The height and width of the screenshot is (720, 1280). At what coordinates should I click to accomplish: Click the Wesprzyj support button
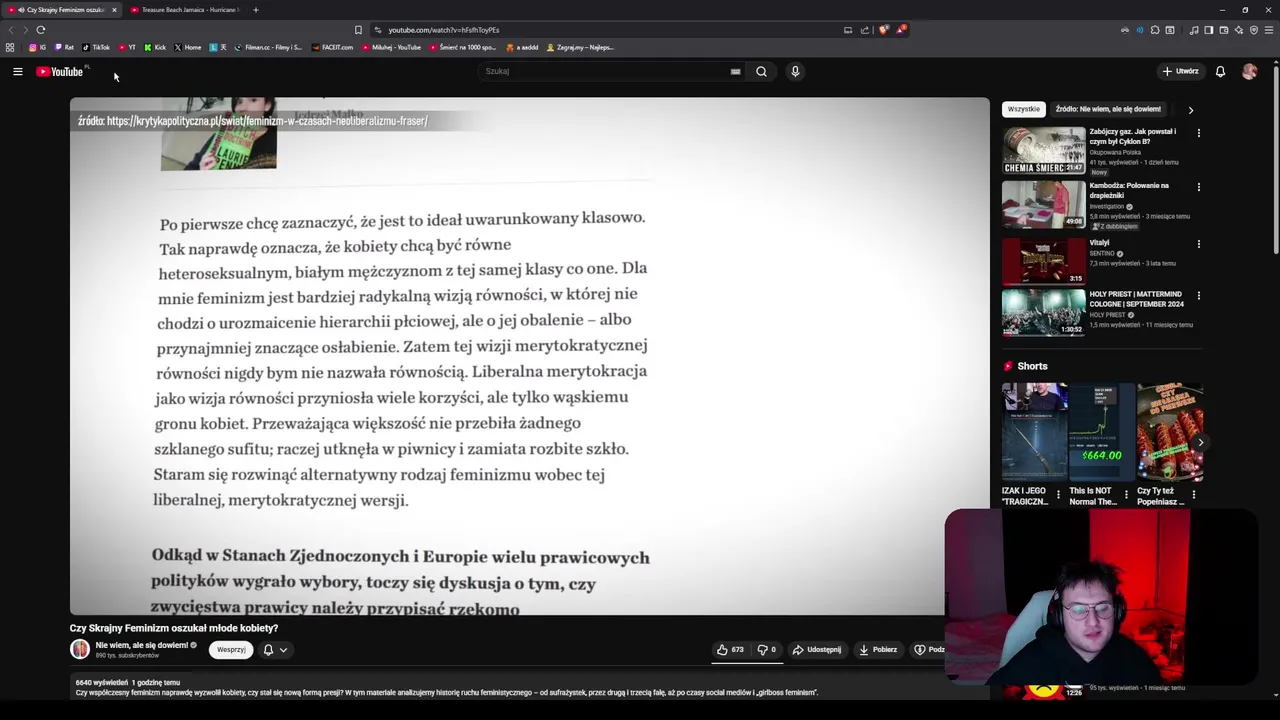pyautogui.click(x=231, y=650)
